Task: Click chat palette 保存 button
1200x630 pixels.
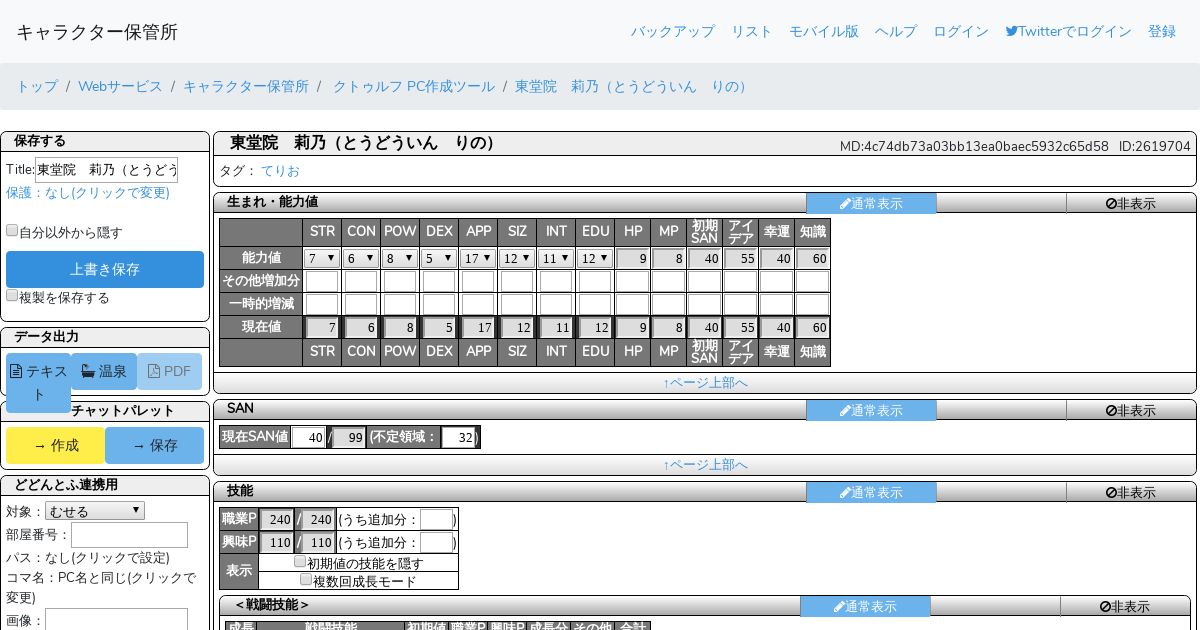Action: pyautogui.click(x=154, y=446)
